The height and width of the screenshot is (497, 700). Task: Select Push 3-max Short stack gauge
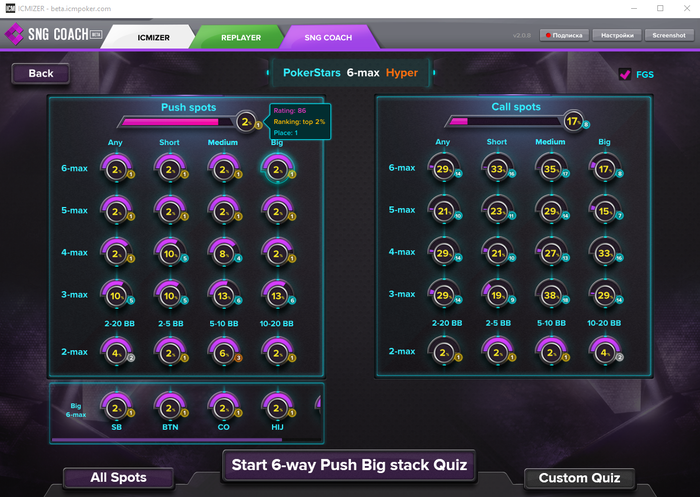pyautogui.click(x=171, y=295)
